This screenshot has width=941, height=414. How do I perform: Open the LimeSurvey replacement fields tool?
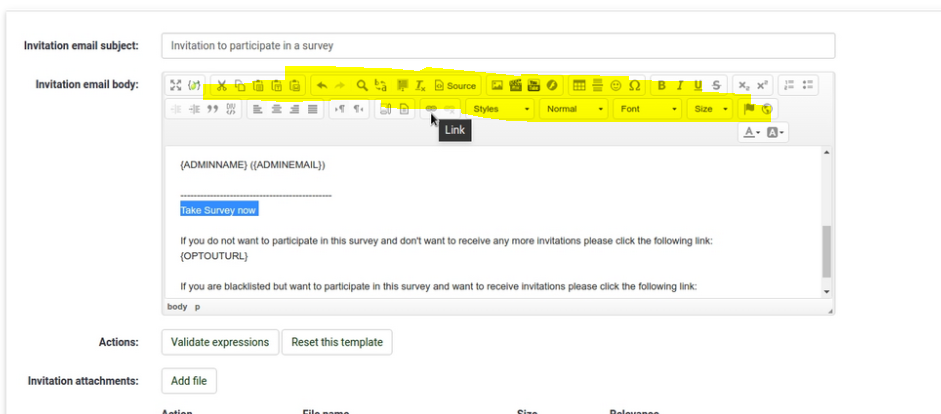tap(194, 85)
